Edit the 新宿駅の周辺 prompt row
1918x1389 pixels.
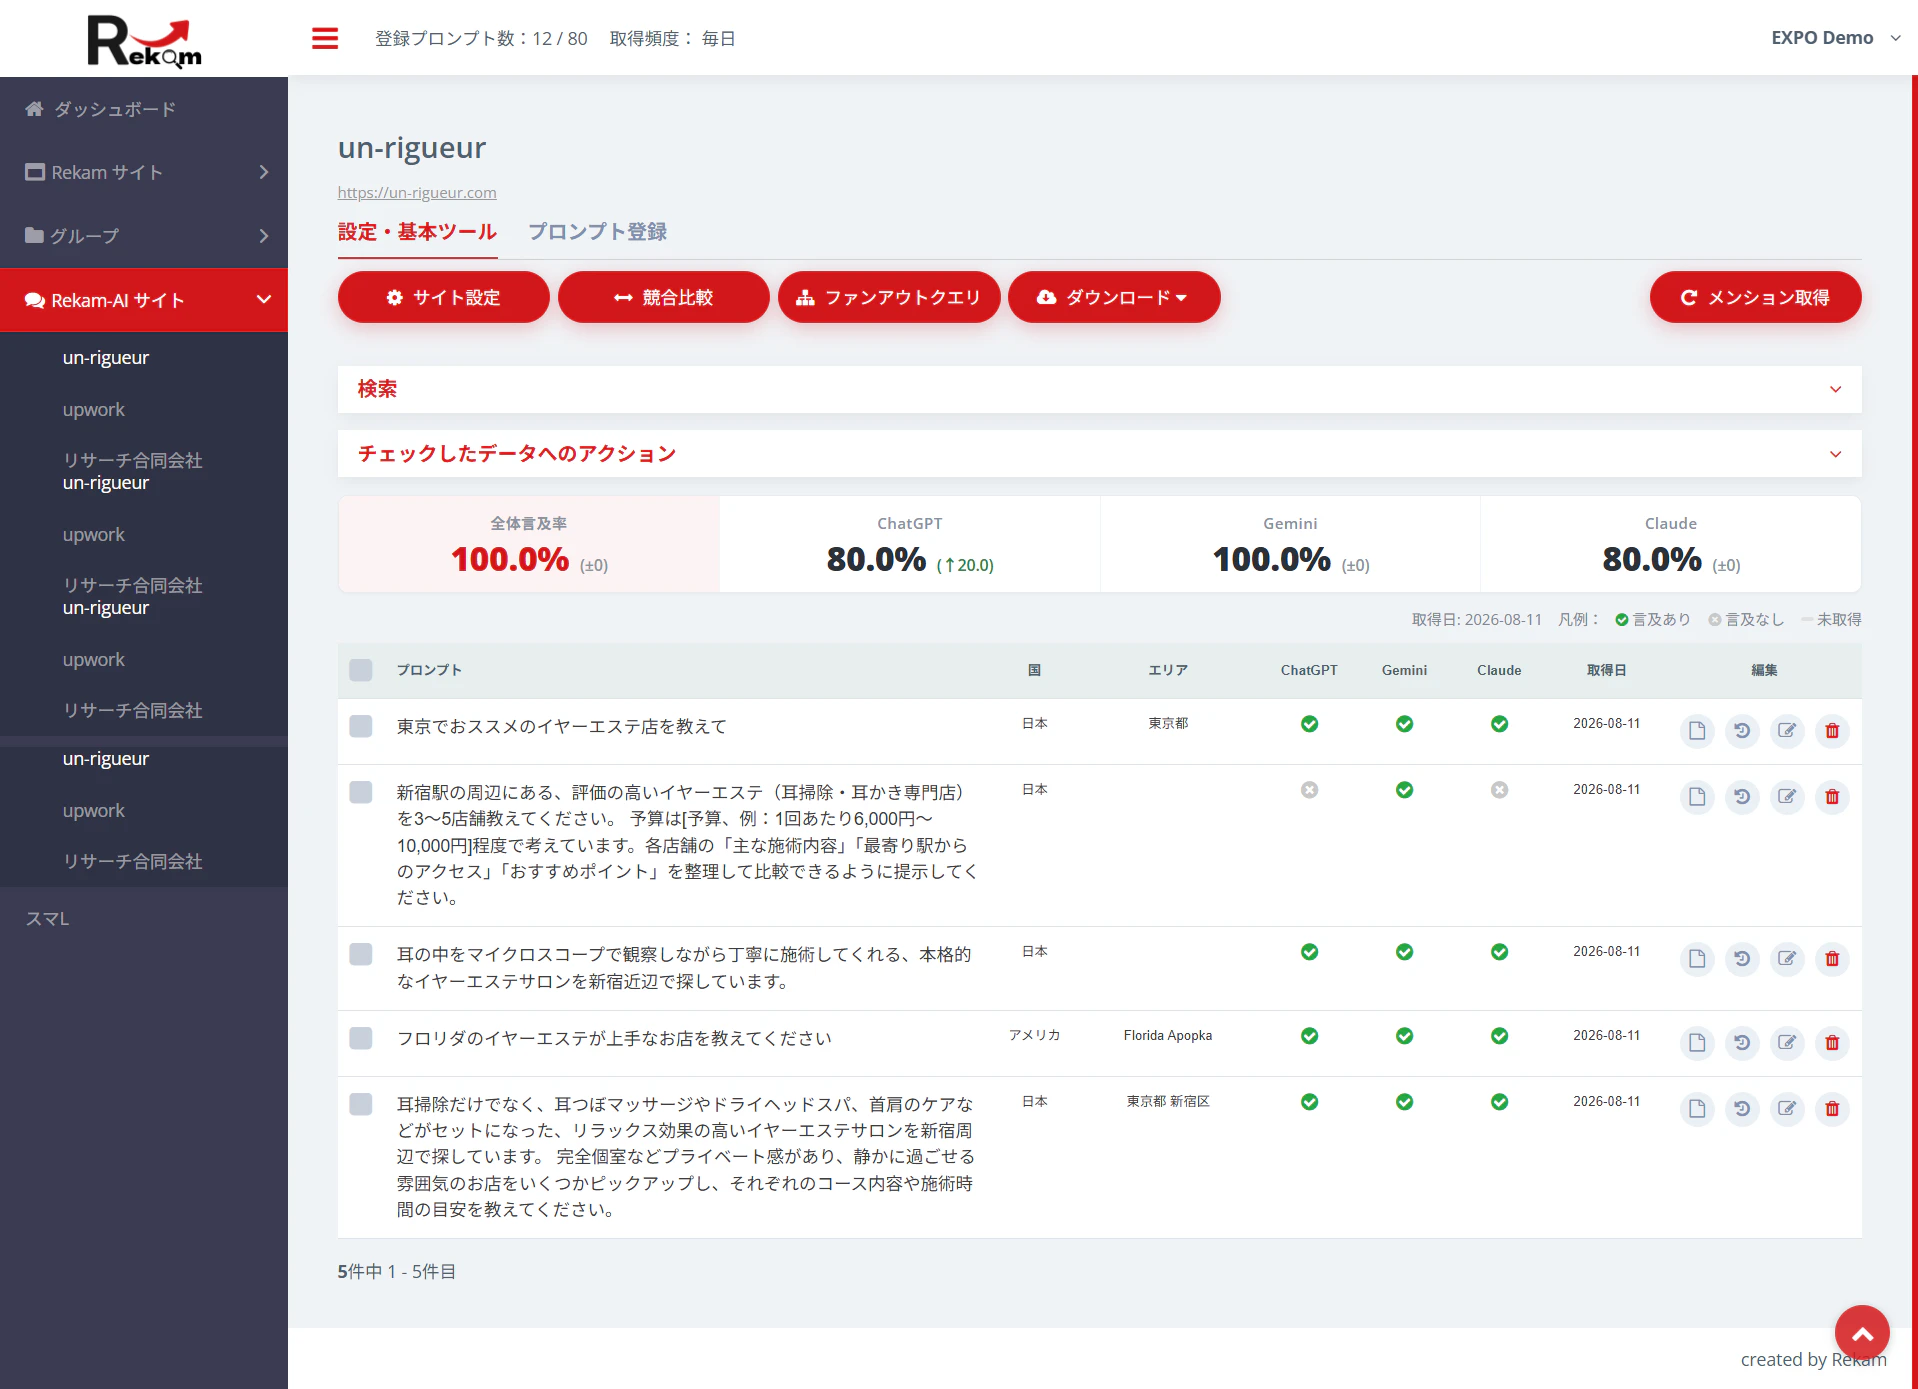(x=1787, y=797)
